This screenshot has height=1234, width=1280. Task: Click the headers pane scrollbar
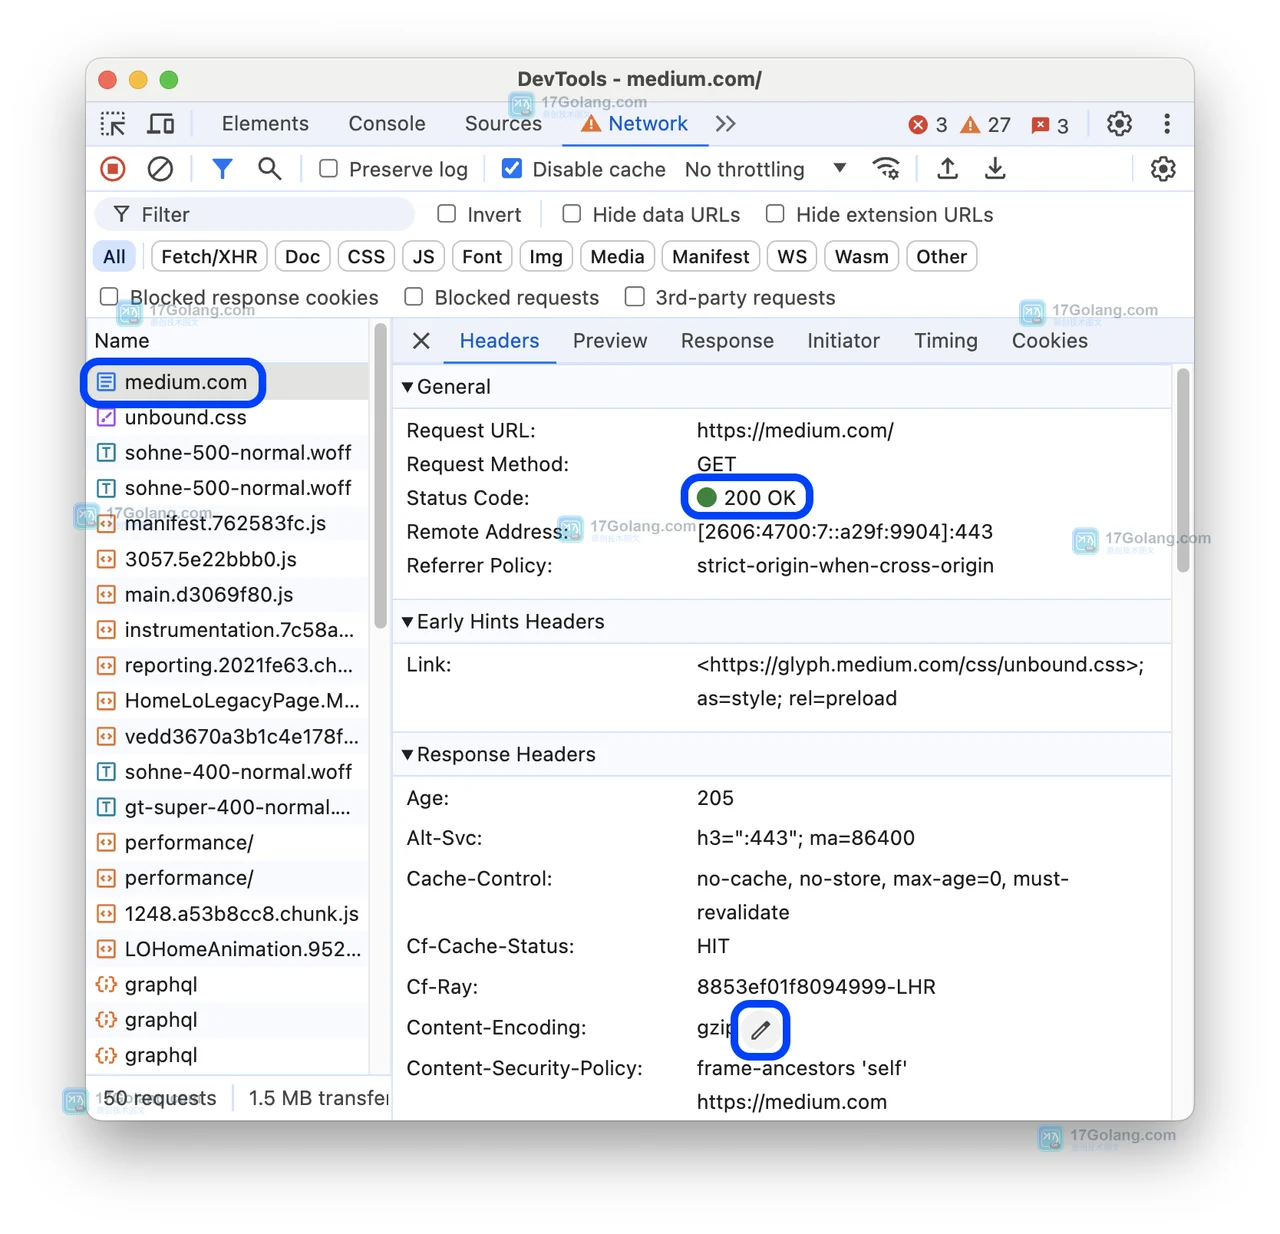click(x=1183, y=470)
